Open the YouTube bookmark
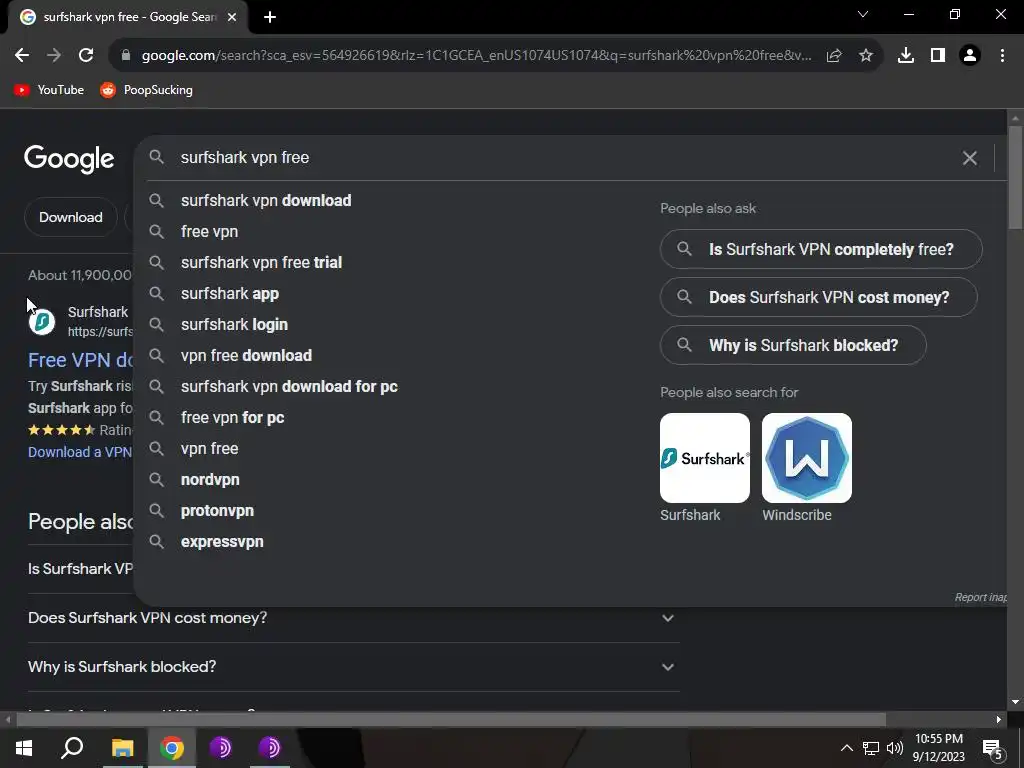This screenshot has height=768, width=1024. point(49,90)
